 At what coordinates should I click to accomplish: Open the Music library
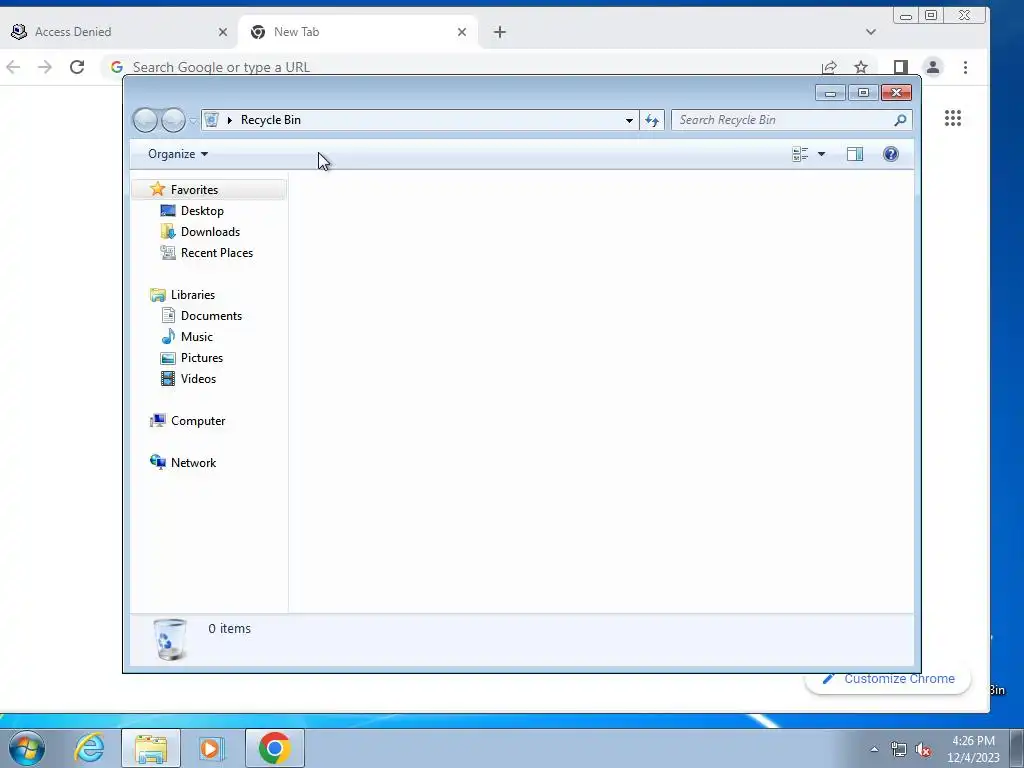(197, 337)
